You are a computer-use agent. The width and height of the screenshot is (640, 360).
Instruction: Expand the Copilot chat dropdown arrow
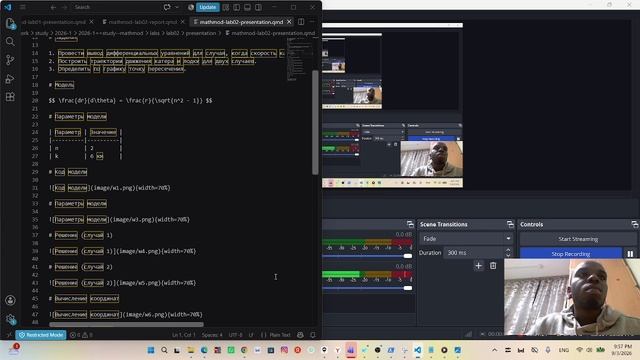tap(176, 7)
